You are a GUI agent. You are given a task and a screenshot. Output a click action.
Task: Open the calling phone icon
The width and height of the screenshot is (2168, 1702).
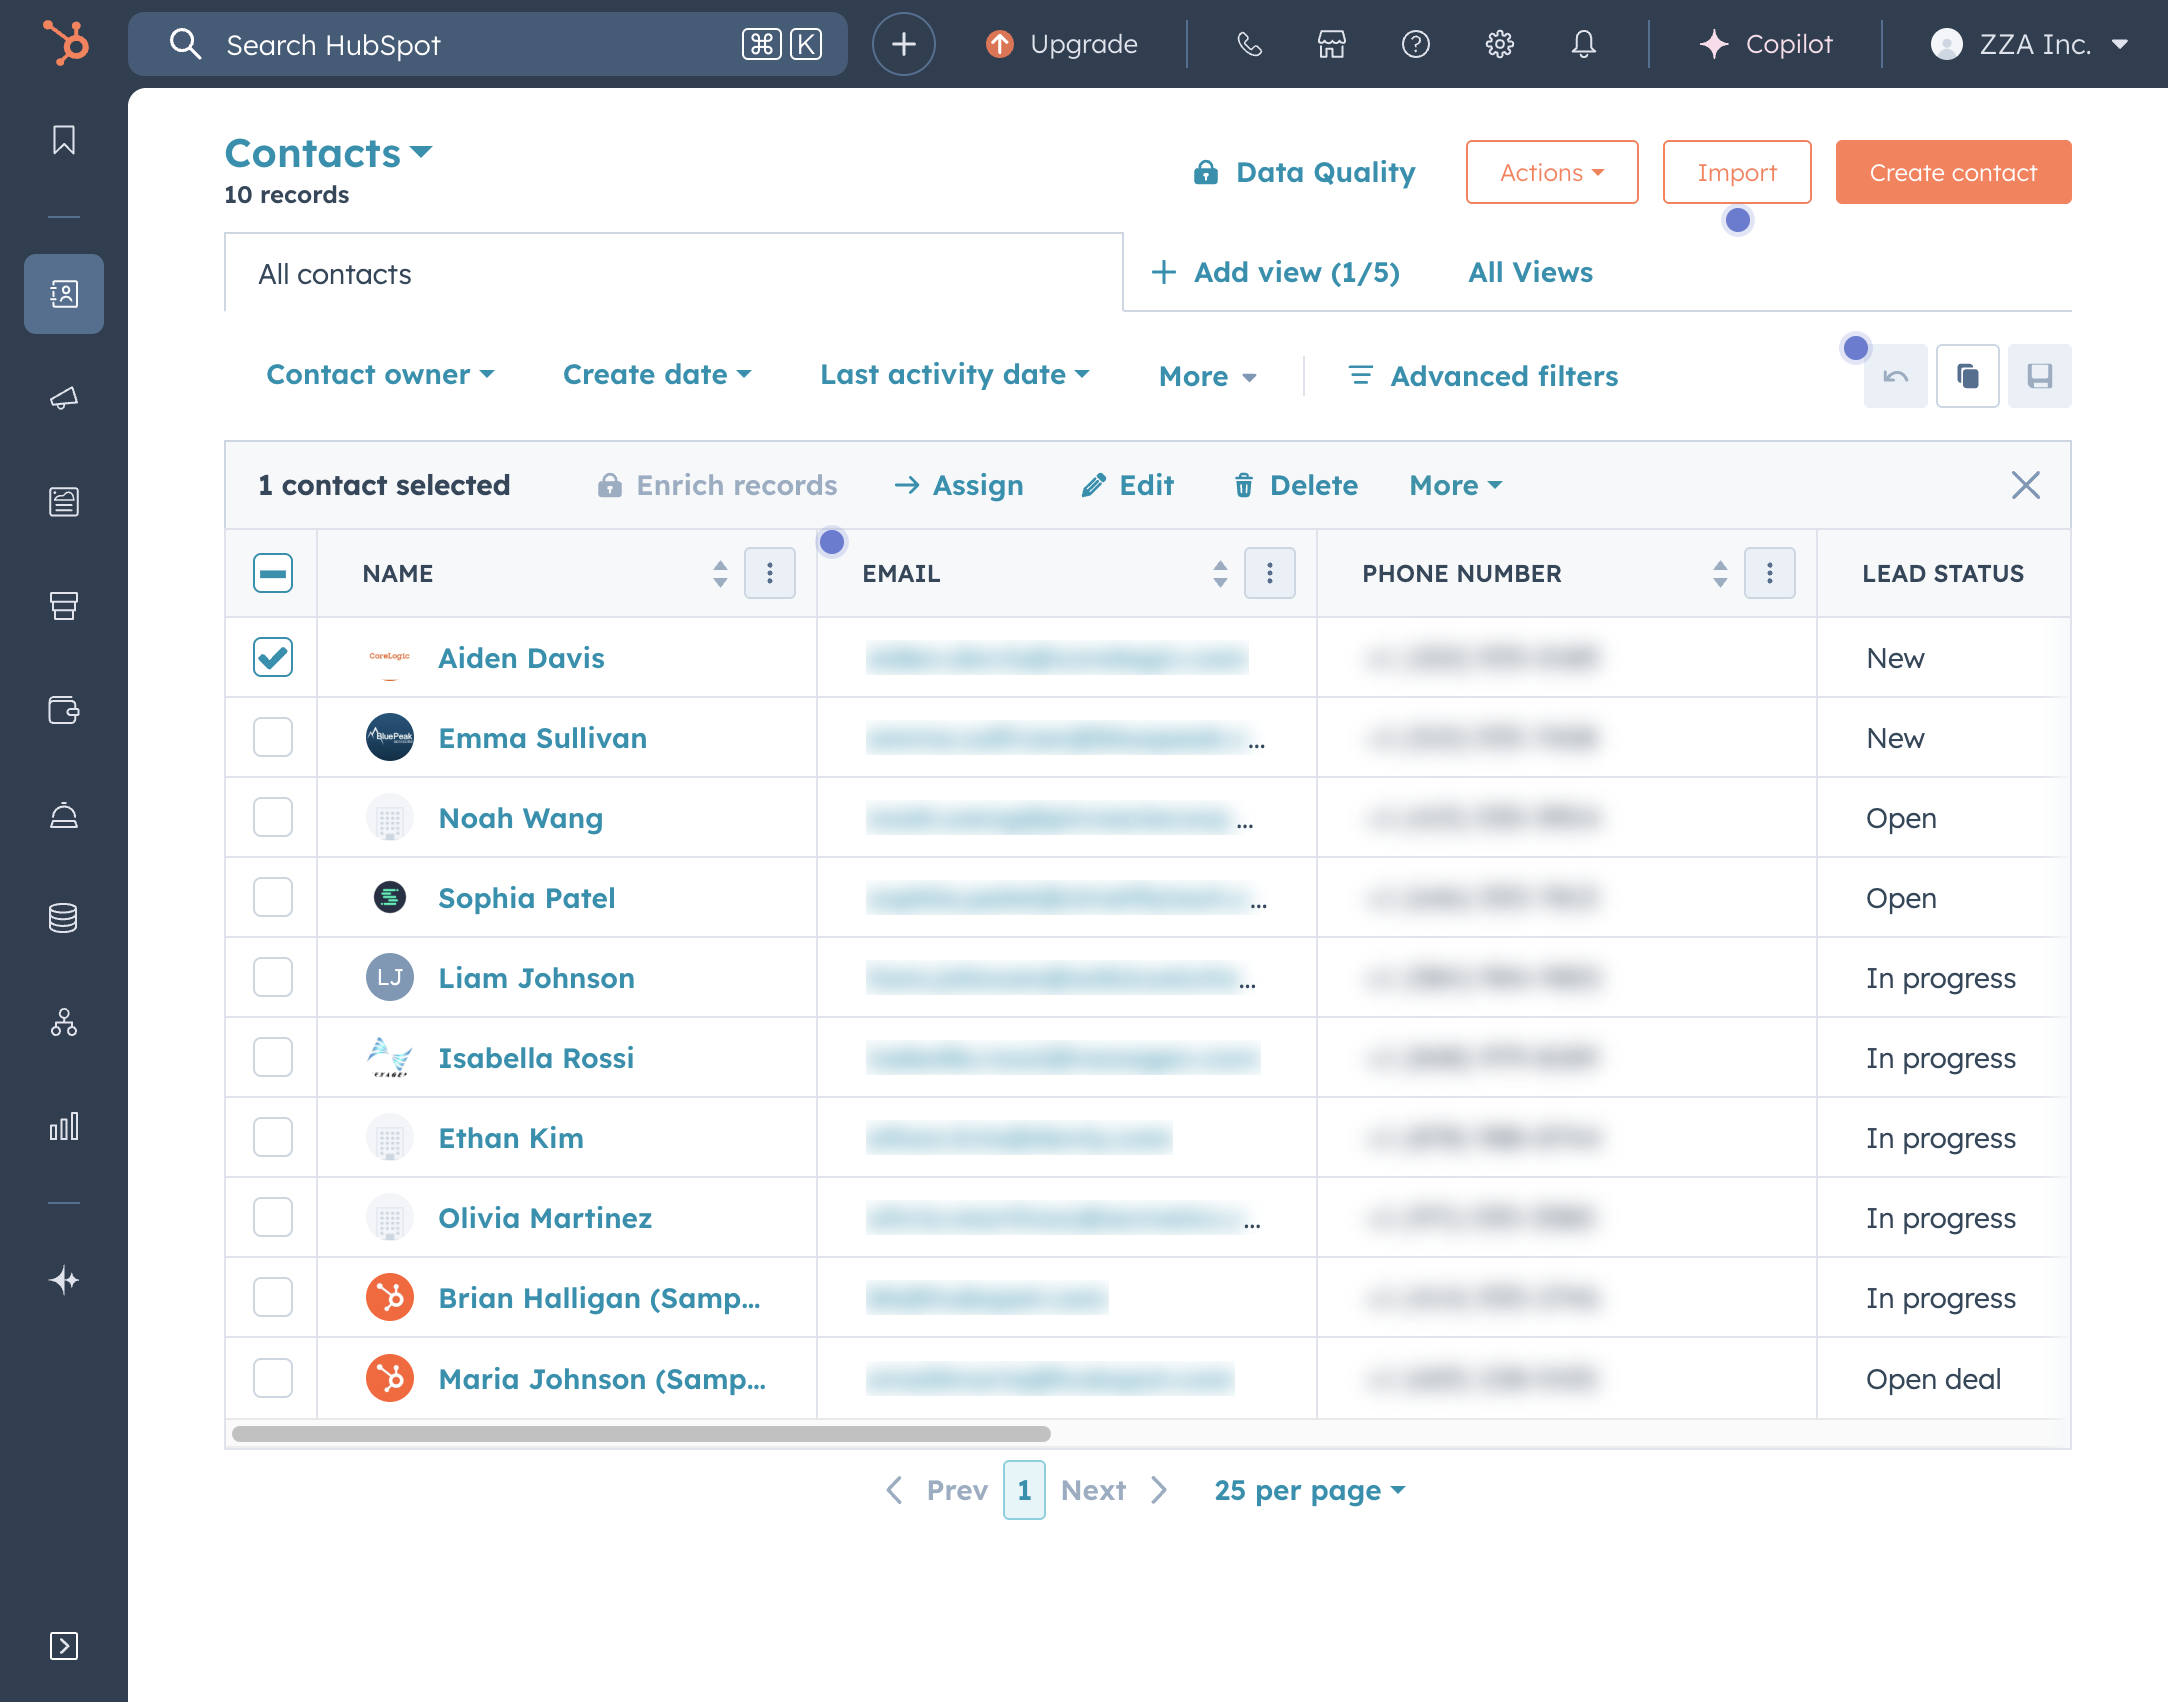tap(1249, 44)
